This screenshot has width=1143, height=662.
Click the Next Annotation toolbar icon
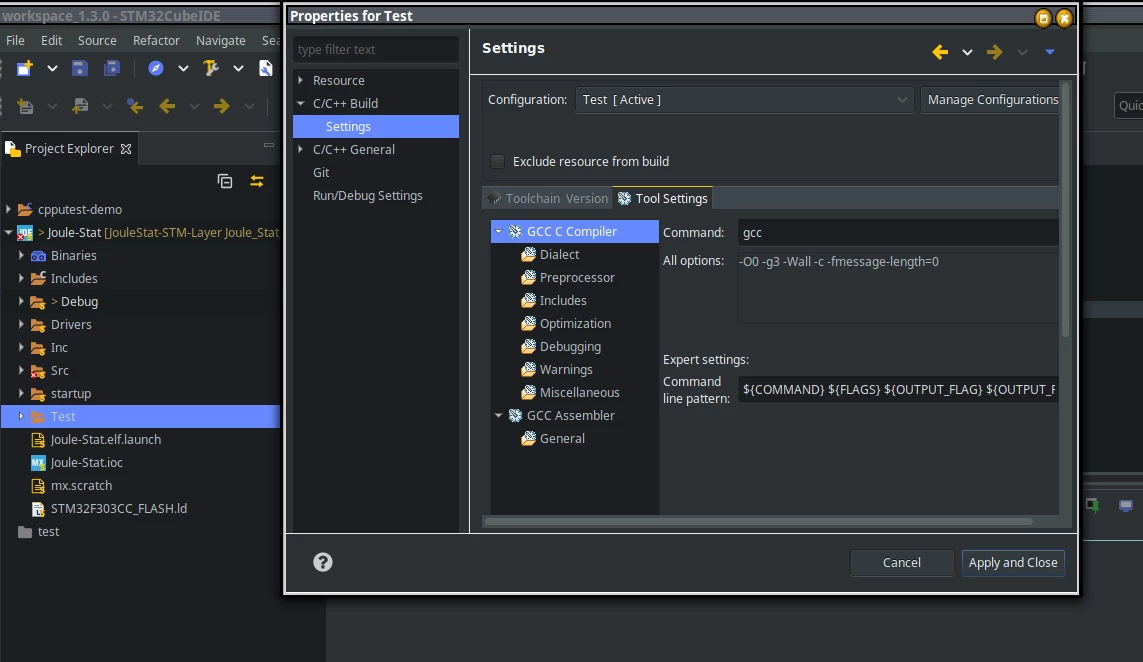(26, 106)
